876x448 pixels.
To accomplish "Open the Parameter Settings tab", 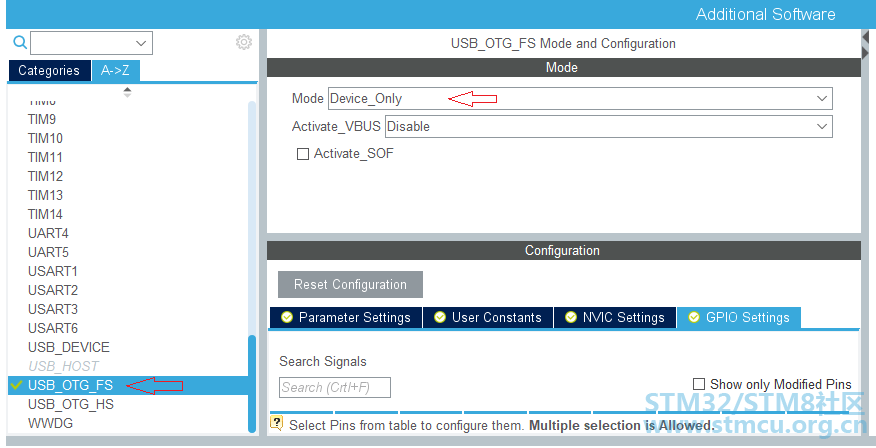I will 346,317.
